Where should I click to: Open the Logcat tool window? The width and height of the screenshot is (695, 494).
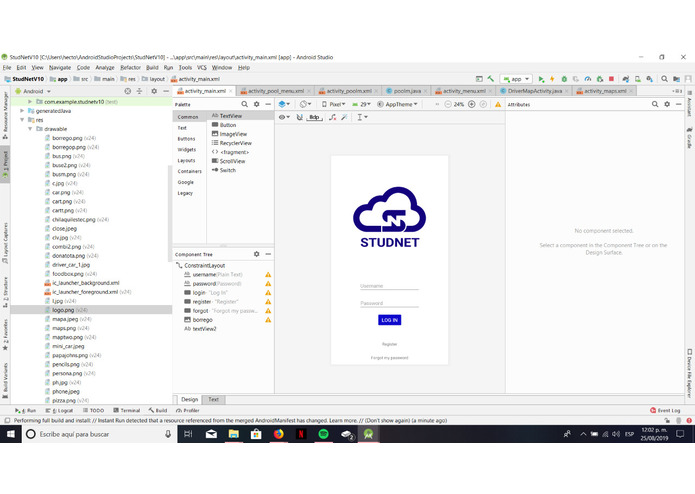[x=59, y=410]
